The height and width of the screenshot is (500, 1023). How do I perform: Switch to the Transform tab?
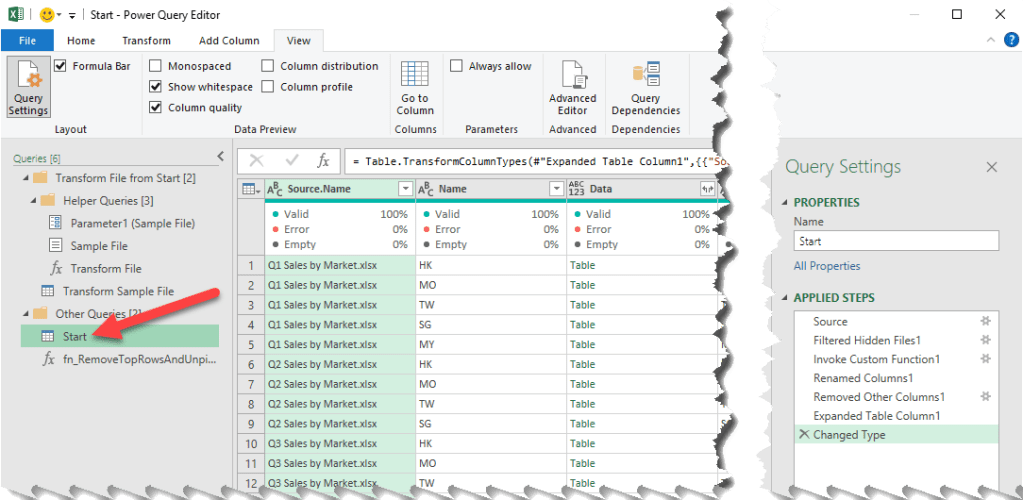(x=146, y=41)
